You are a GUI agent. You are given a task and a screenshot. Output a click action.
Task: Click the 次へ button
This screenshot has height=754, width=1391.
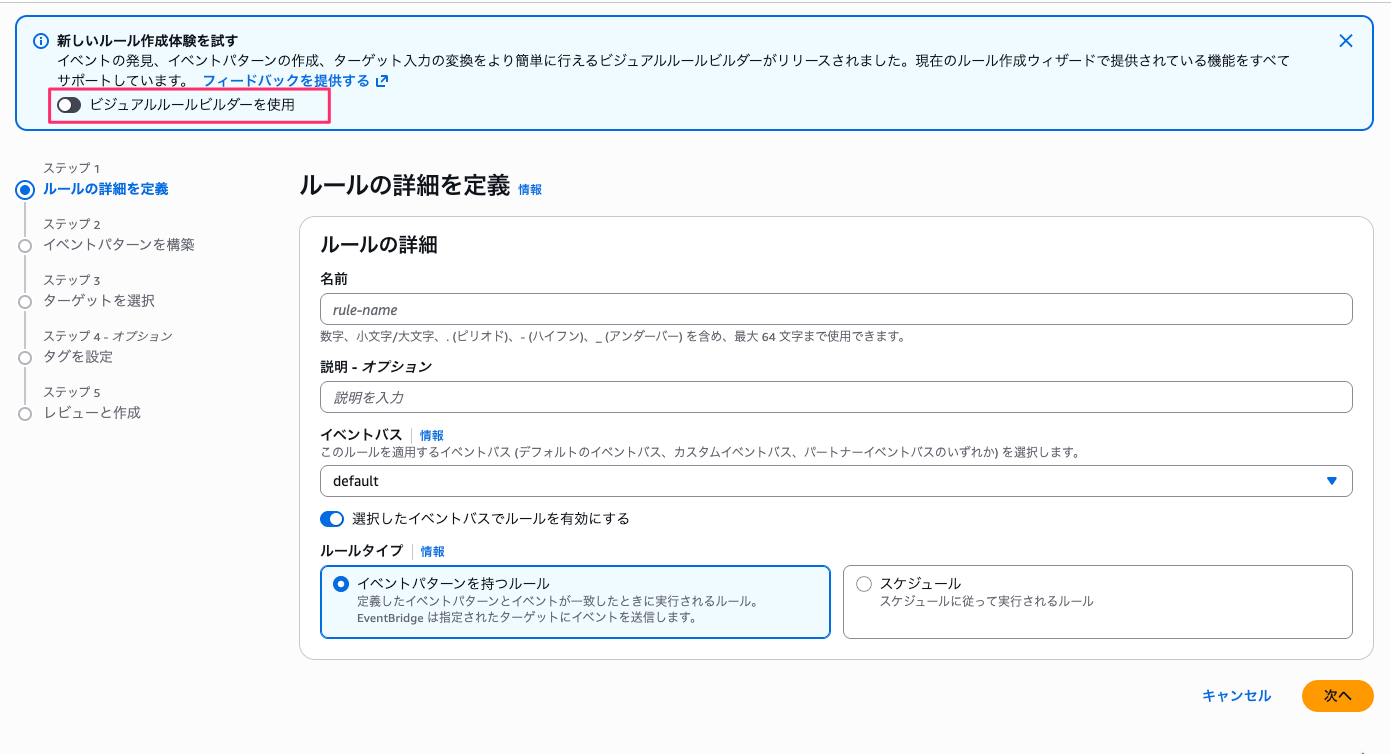coord(1337,696)
